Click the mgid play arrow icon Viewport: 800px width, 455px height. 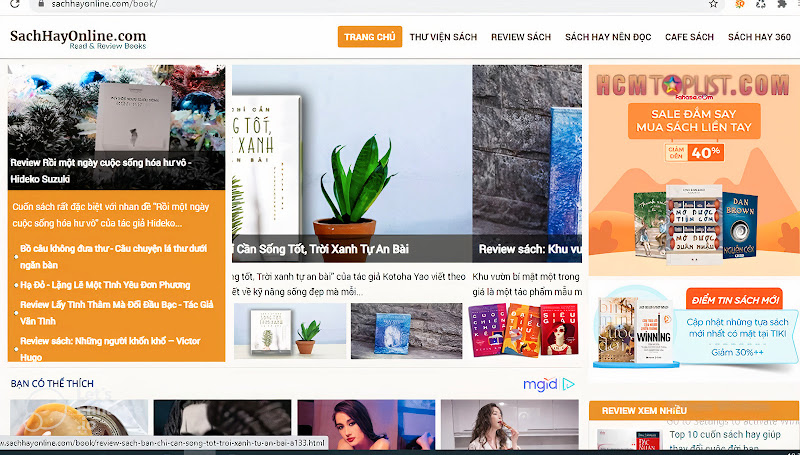[x=568, y=384]
